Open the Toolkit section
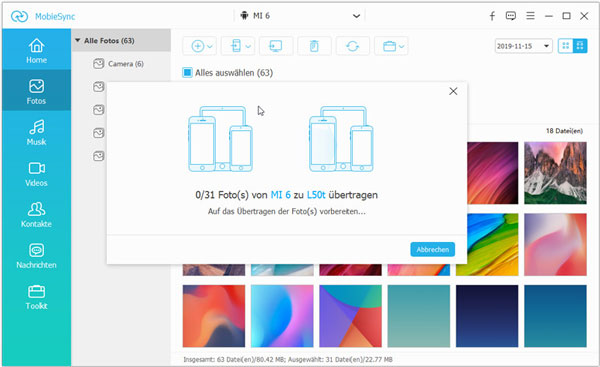This screenshot has height=367, width=600. [36, 297]
